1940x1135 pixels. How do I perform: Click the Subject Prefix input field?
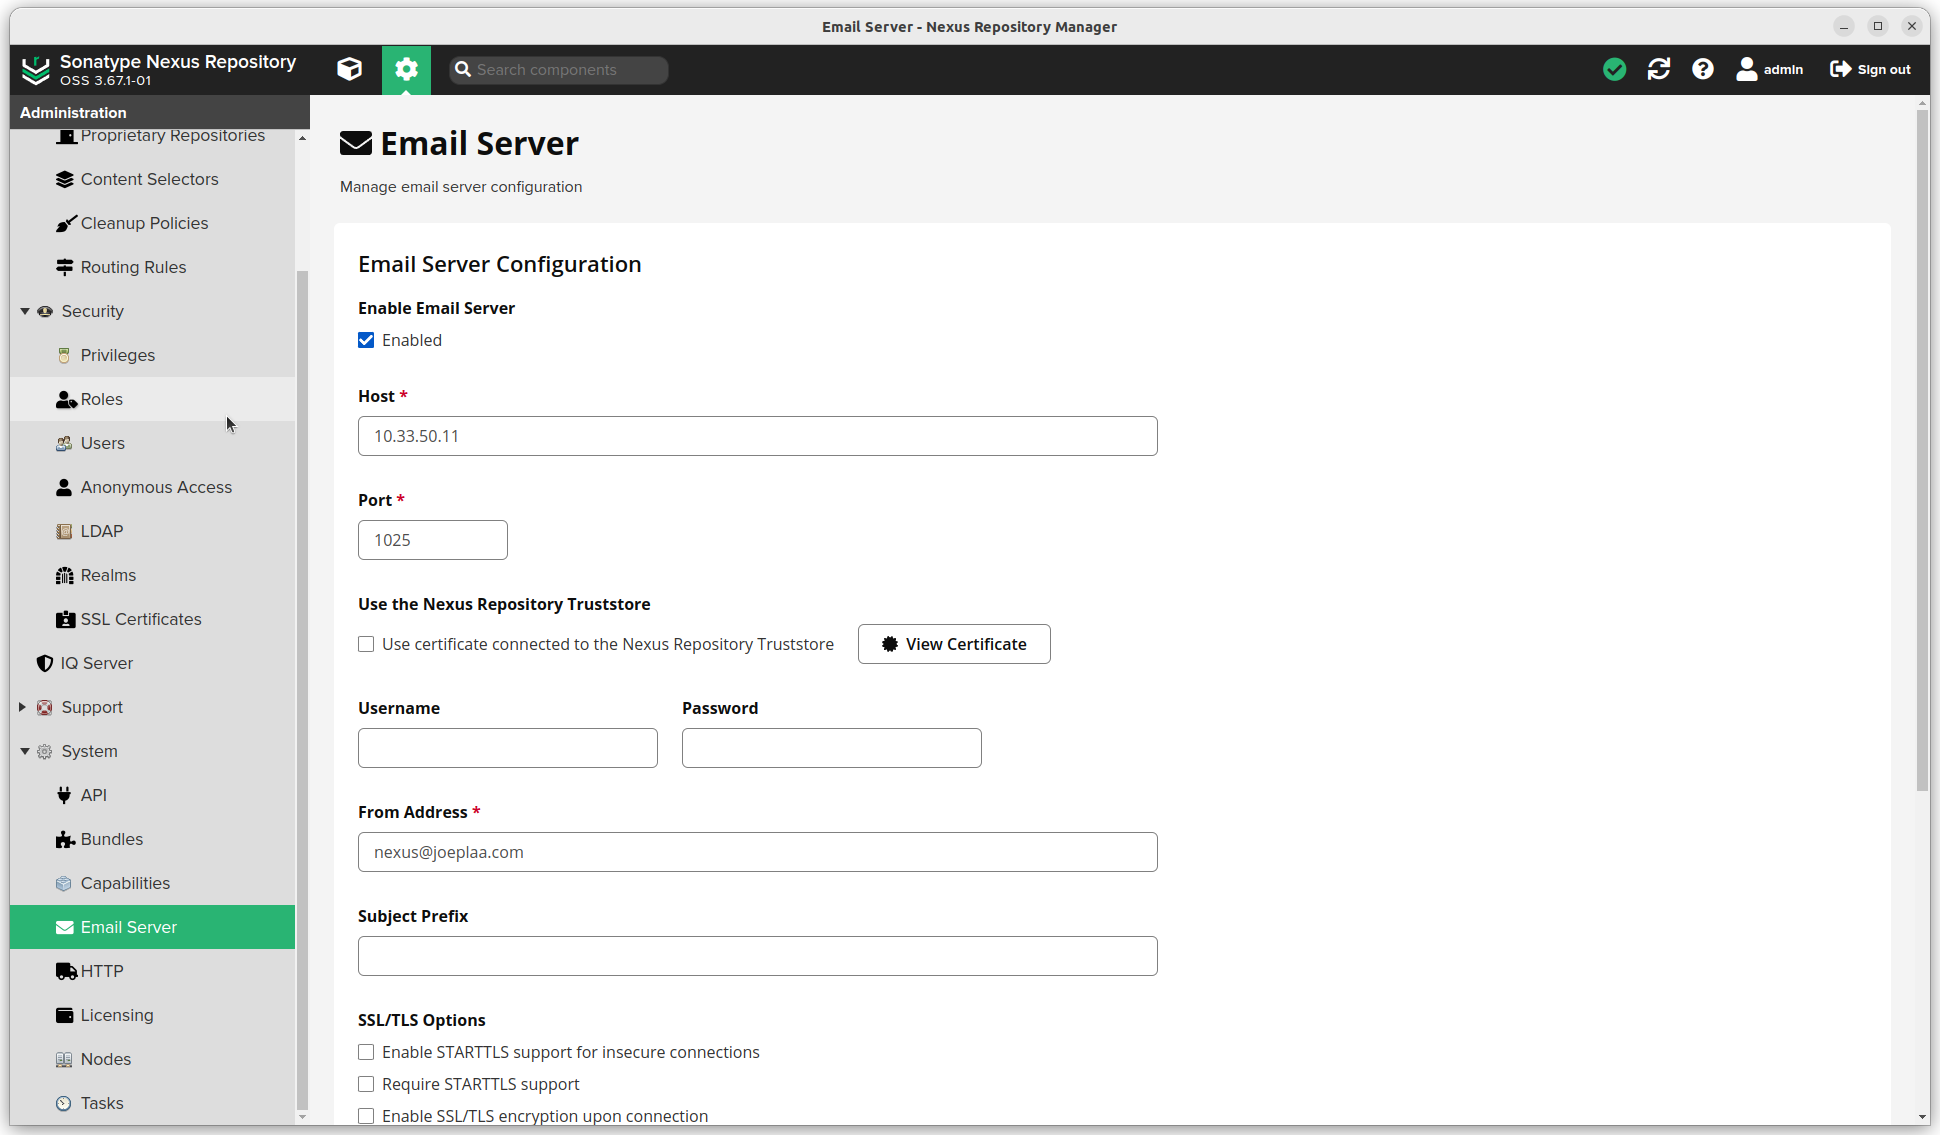[x=758, y=956]
